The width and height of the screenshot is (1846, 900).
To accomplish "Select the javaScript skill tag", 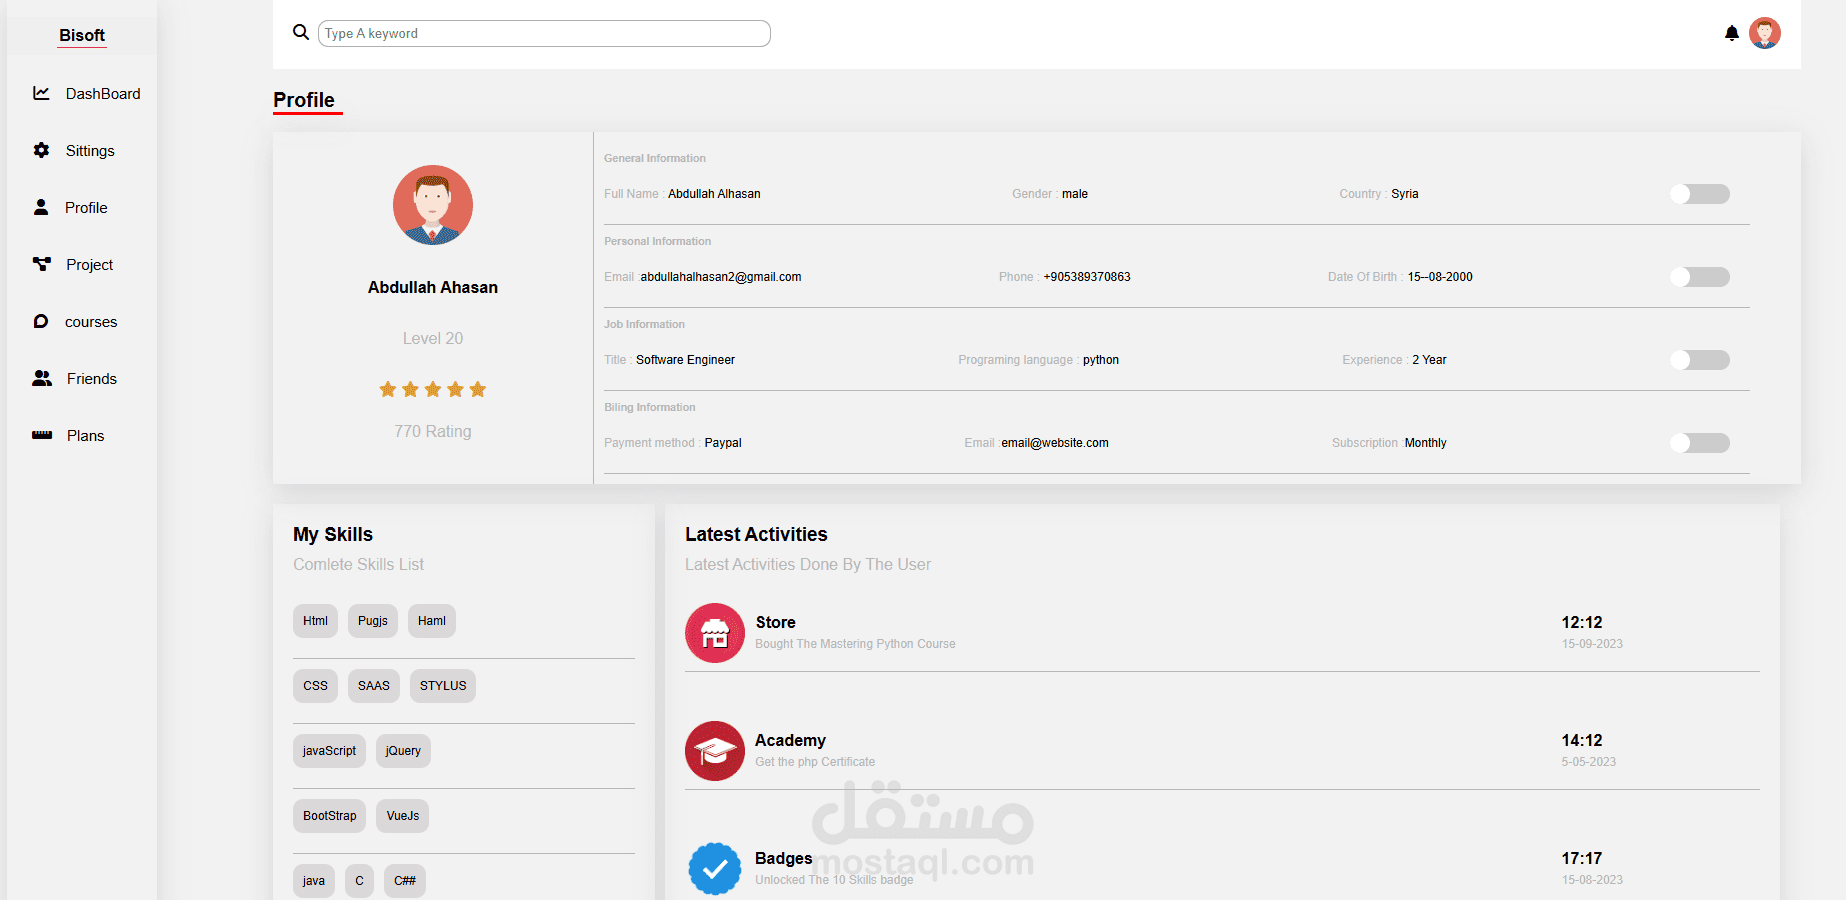I will [329, 751].
